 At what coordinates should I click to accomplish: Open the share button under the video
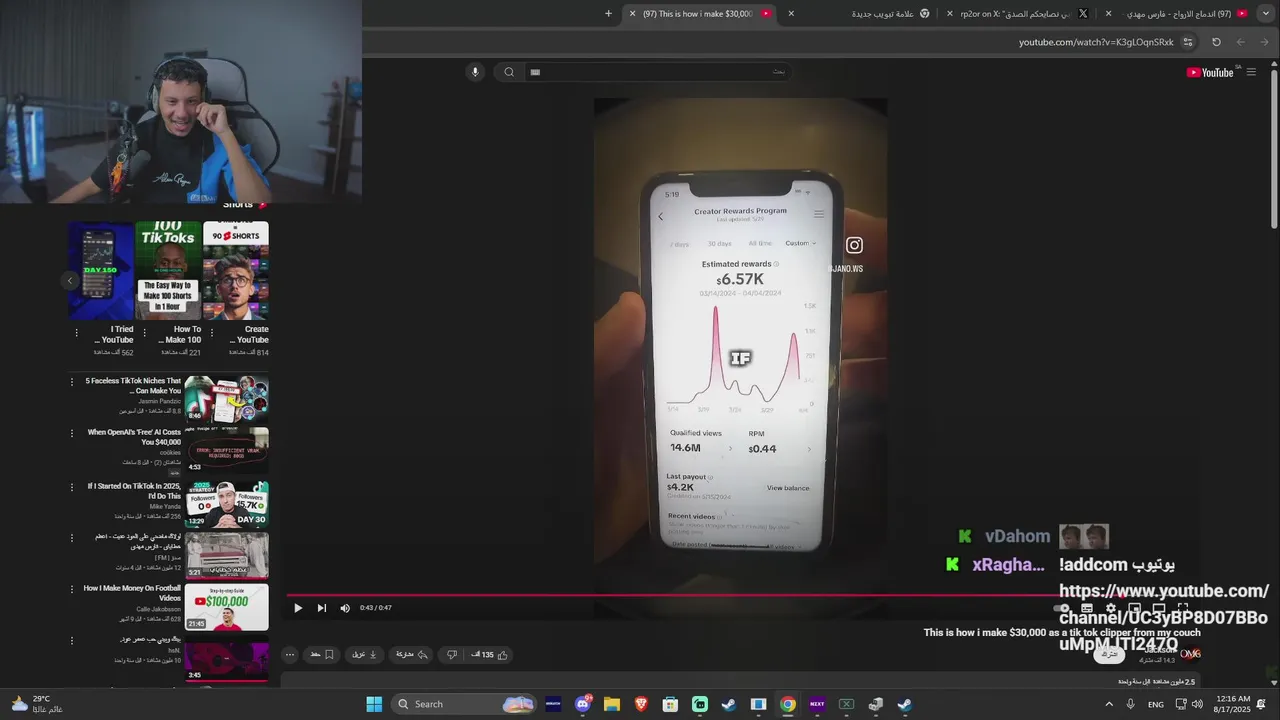411,655
